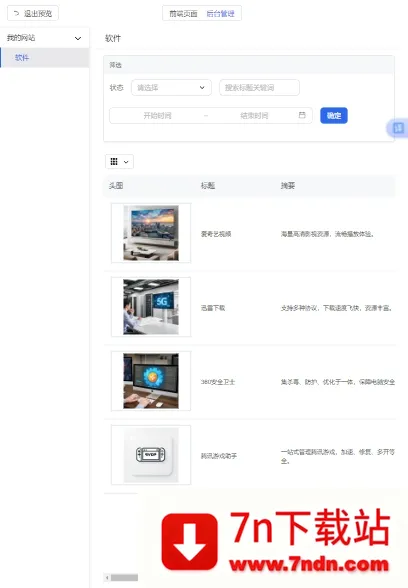
Task: Open the computer monitor gear thumbnail
Action: (151, 381)
